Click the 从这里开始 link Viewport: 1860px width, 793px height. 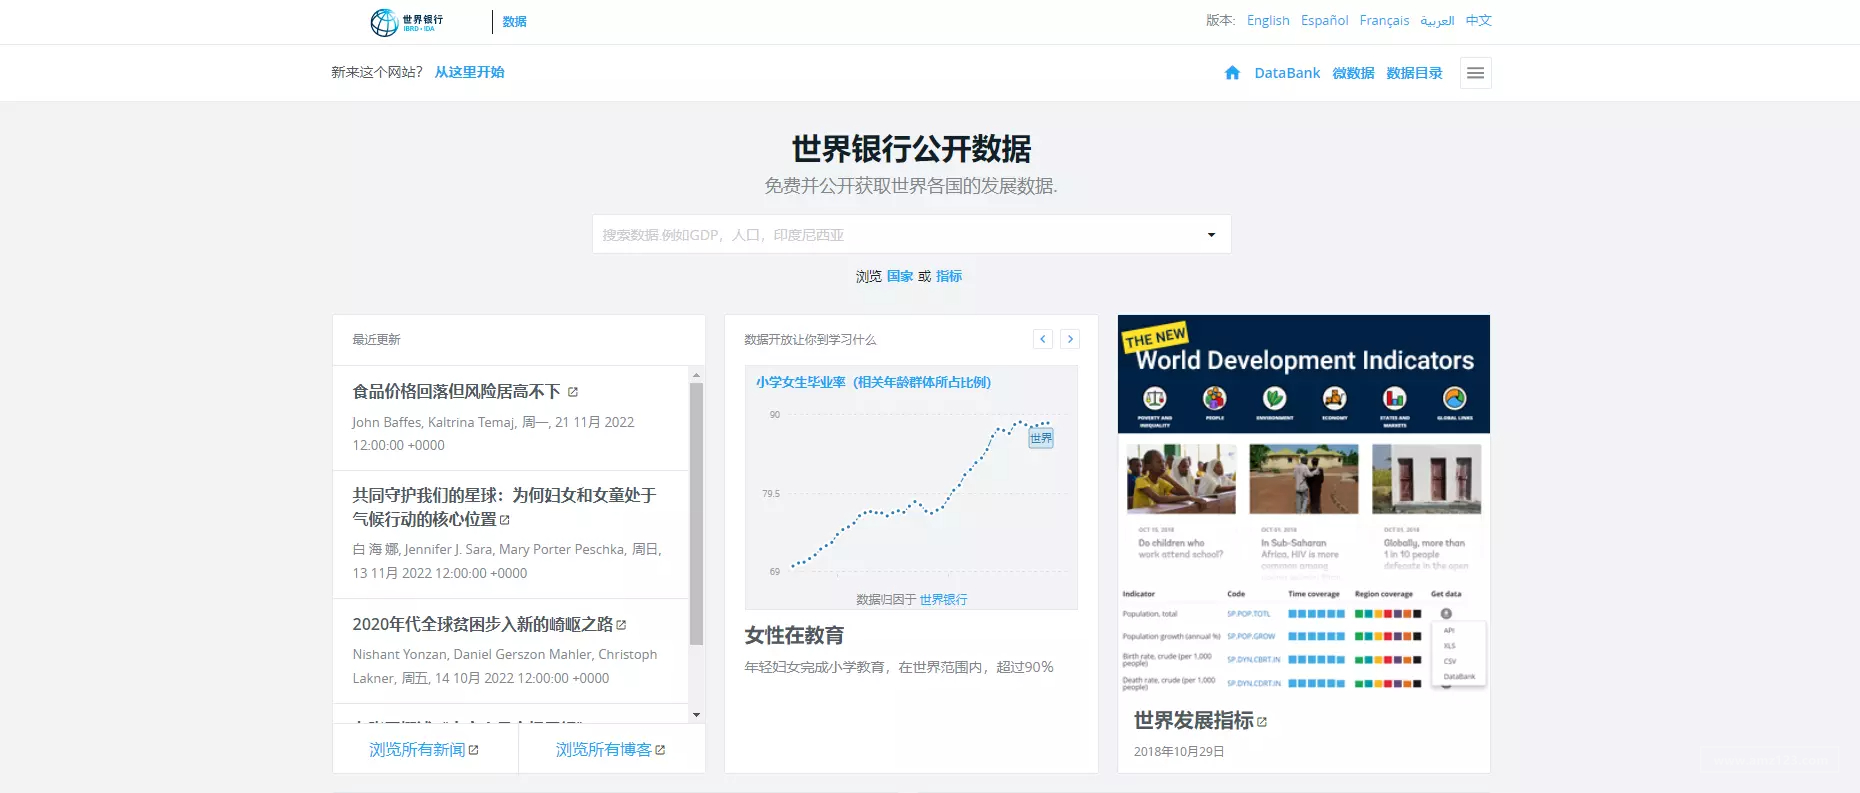(469, 72)
